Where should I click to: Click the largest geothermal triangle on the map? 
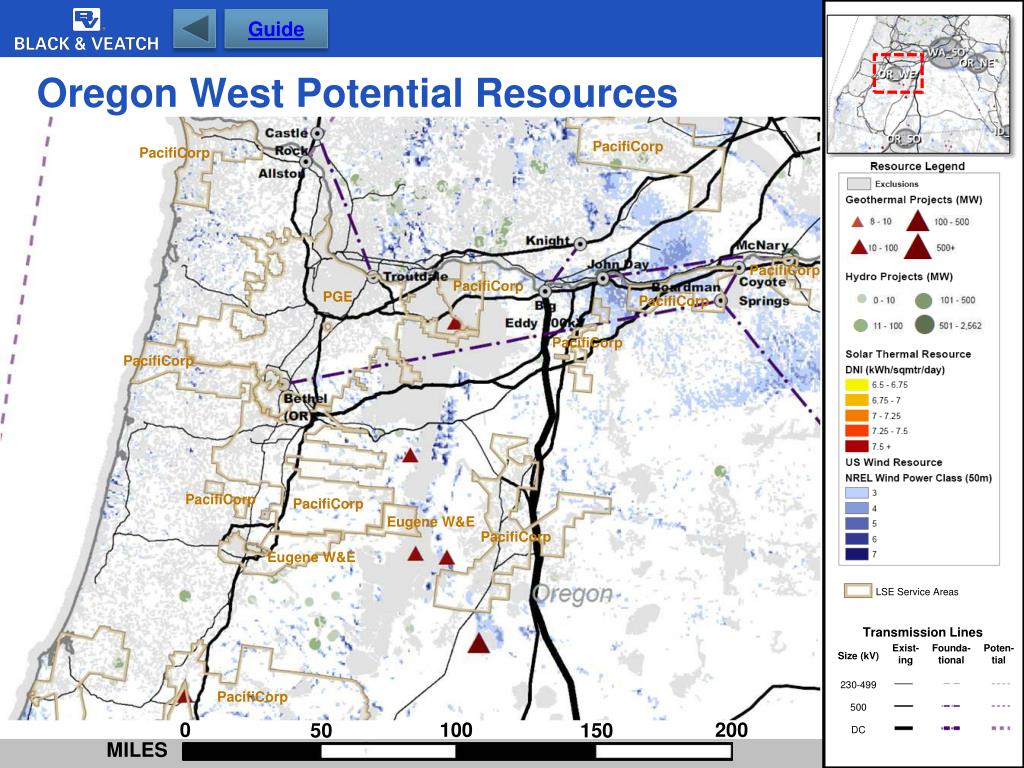click(x=479, y=643)
